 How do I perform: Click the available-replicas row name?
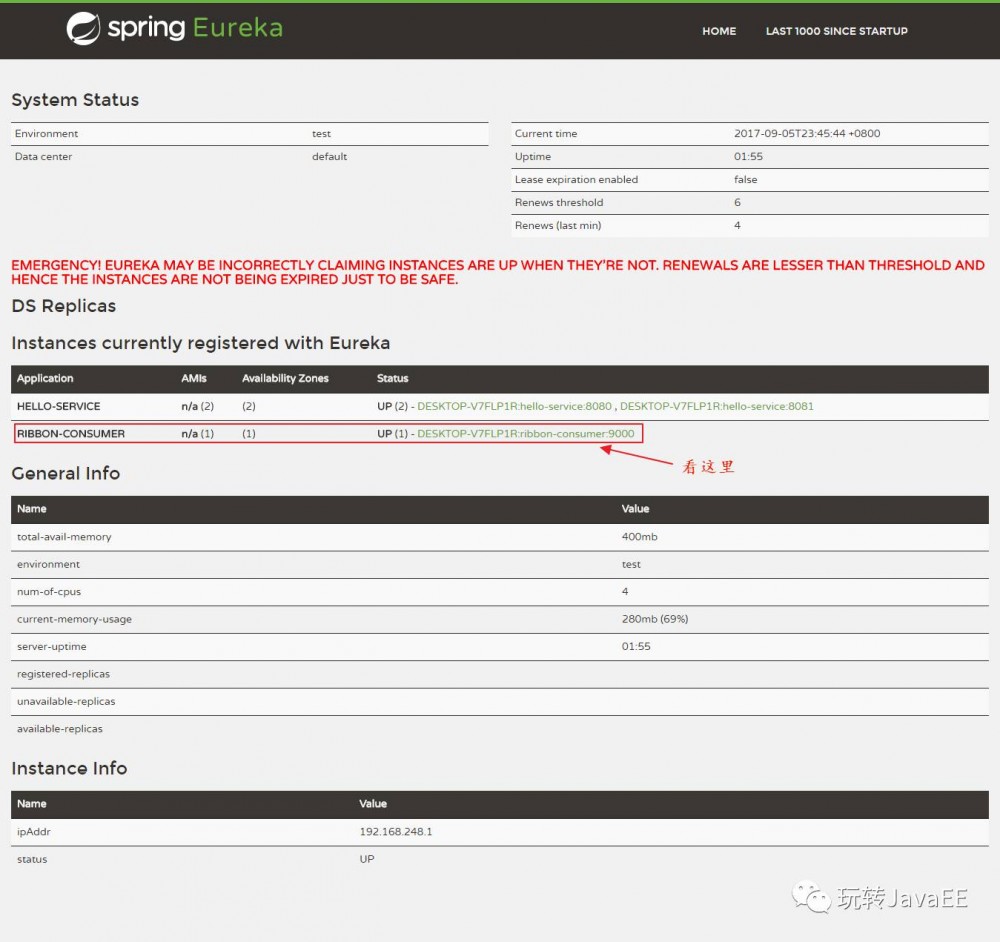pos(60,729)
